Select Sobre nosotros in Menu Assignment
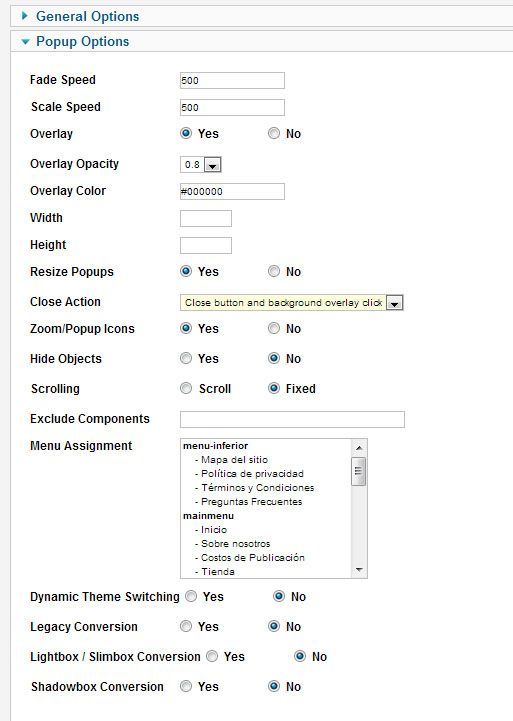The width and height of the screenshot is (513, 721). coord(235,544)
